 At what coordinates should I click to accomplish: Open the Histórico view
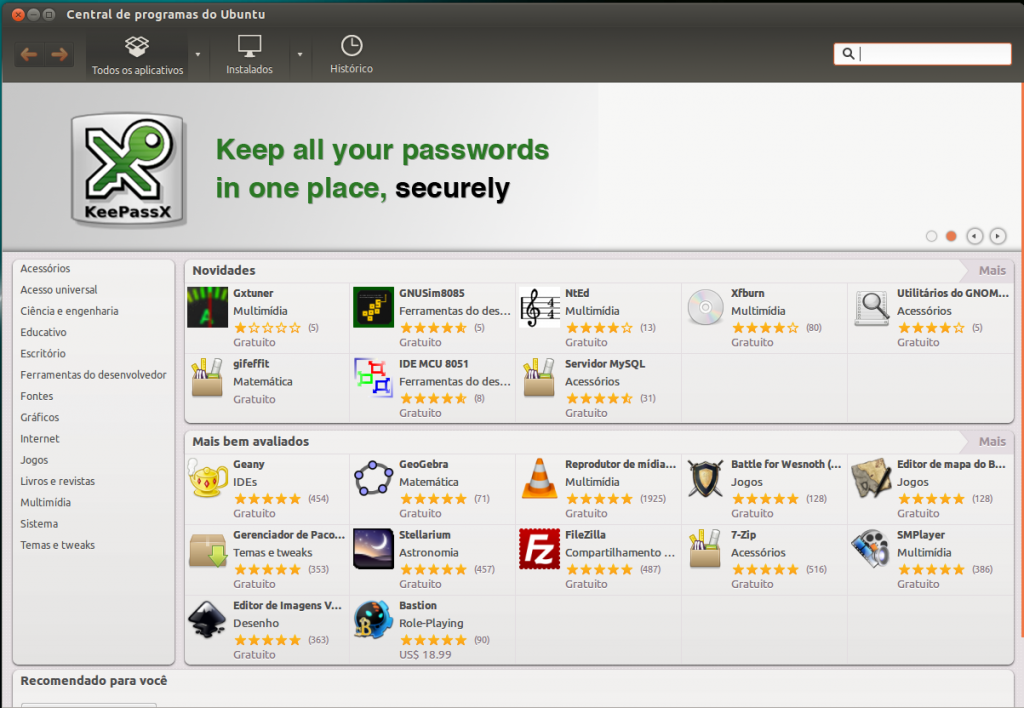[x=351, y=55]
